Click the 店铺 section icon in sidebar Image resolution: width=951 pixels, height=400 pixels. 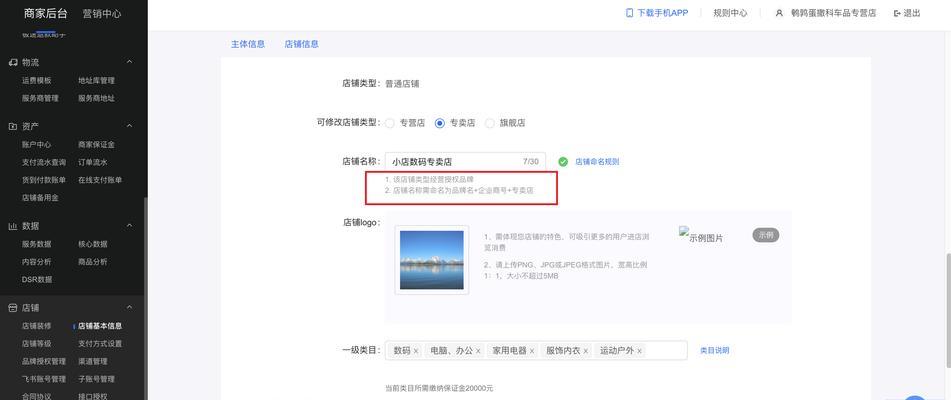tap(13, 308)
